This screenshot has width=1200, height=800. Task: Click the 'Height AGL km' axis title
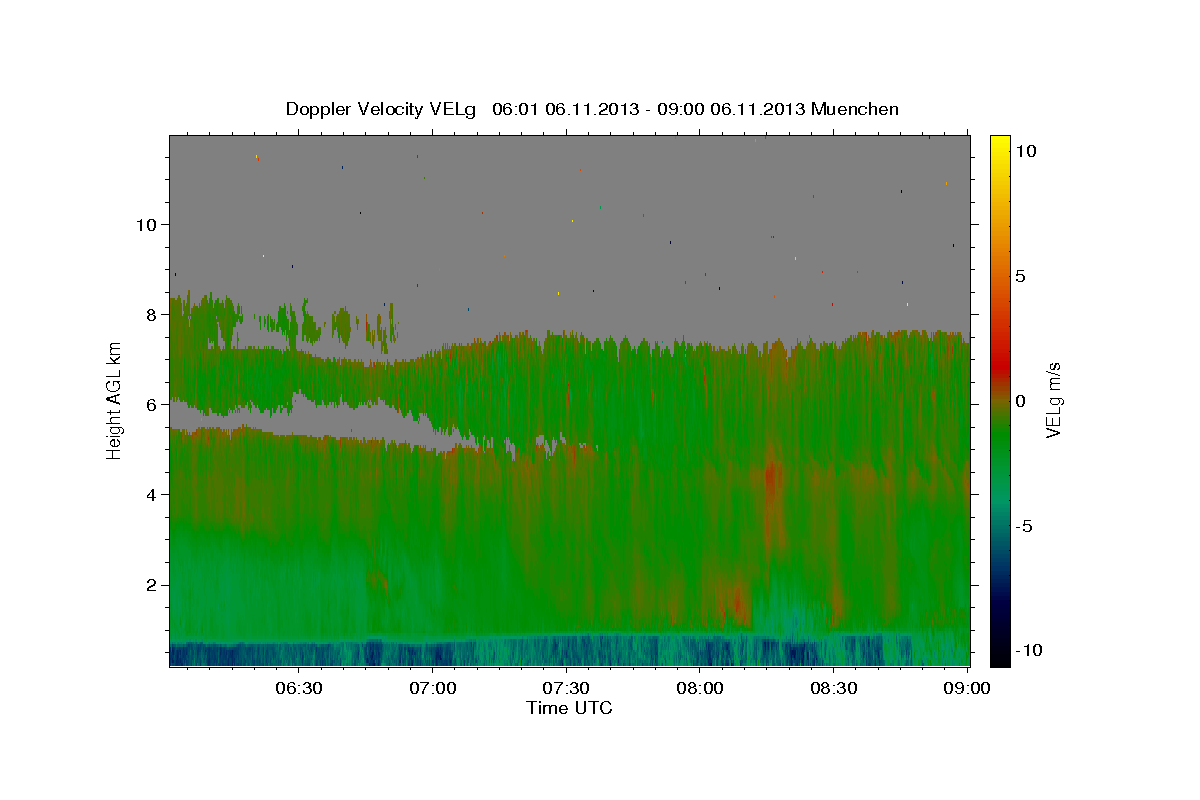click(114, 401)
